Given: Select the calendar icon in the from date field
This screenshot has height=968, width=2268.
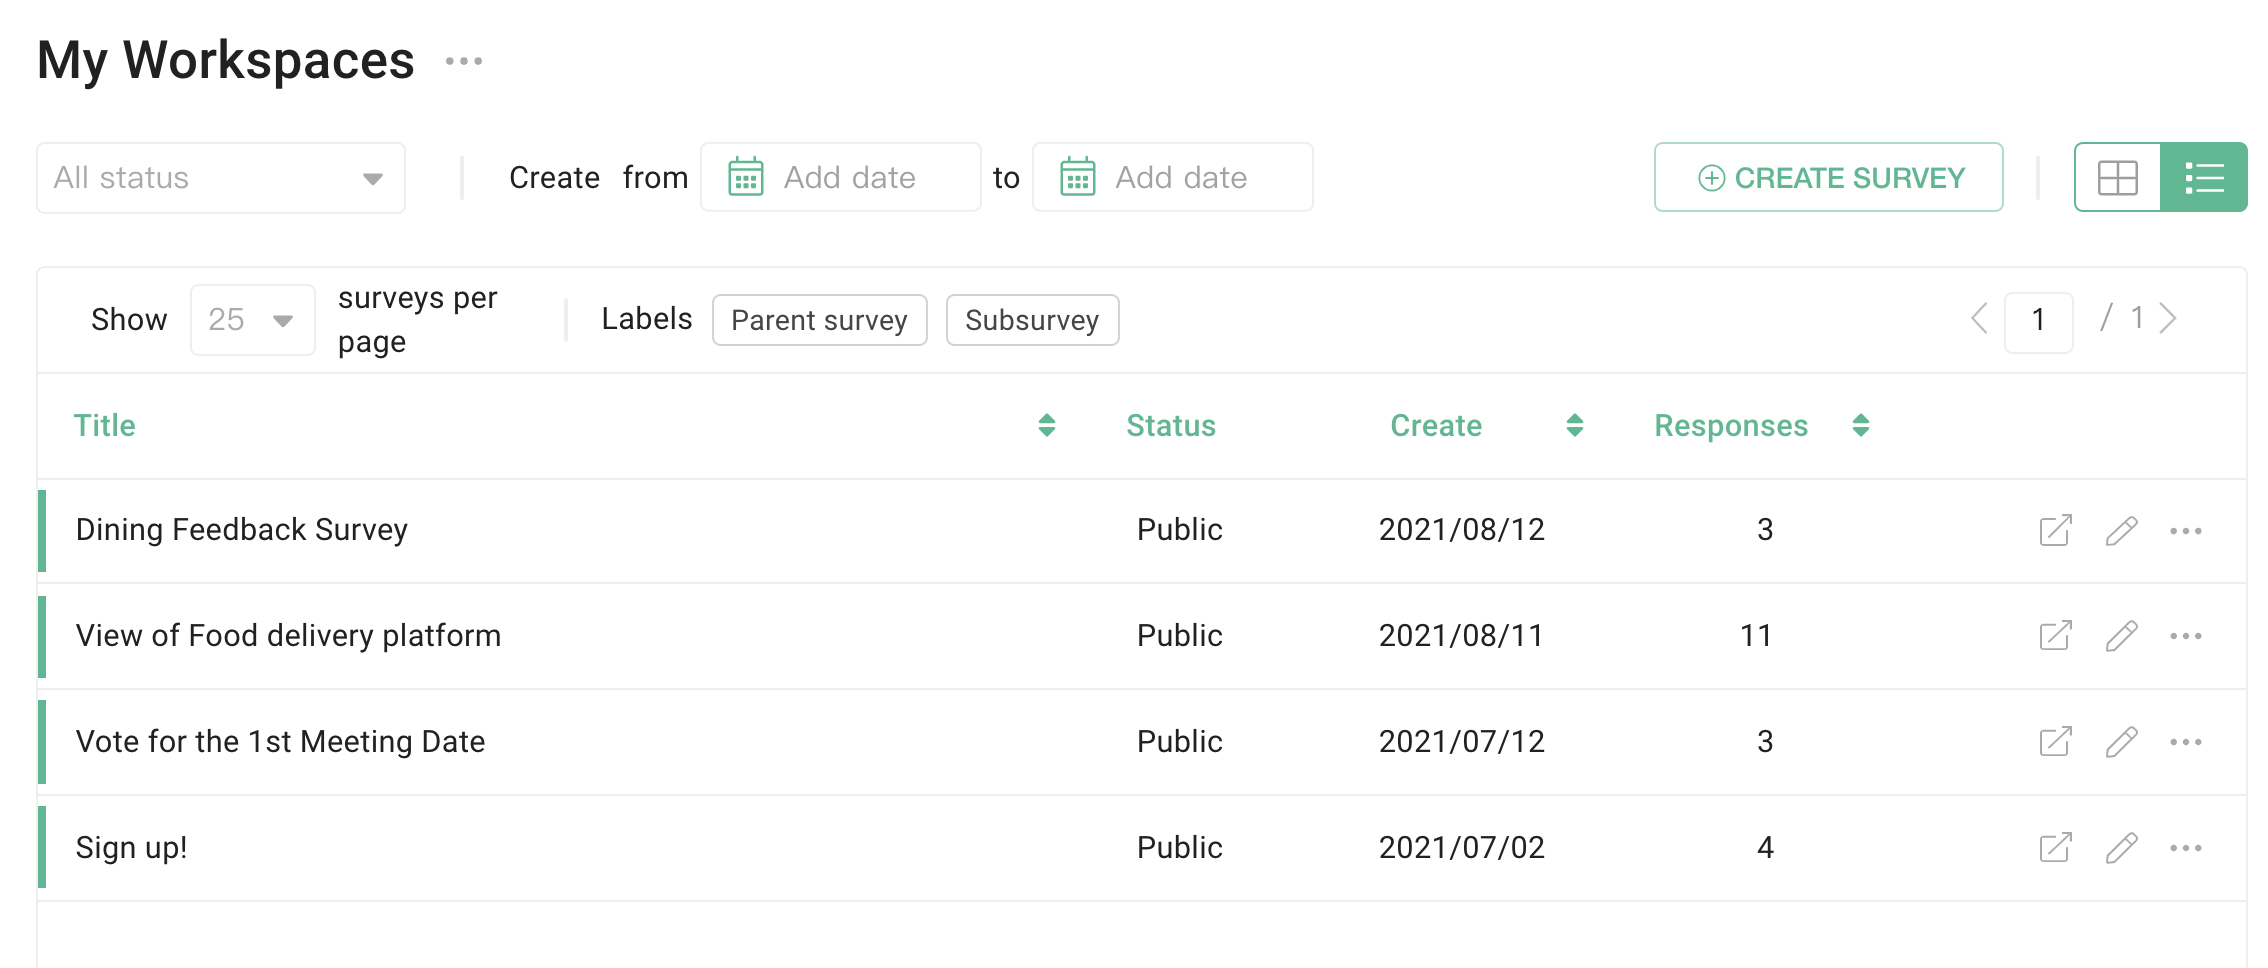Looking at the screenshot, I should 745,176.
